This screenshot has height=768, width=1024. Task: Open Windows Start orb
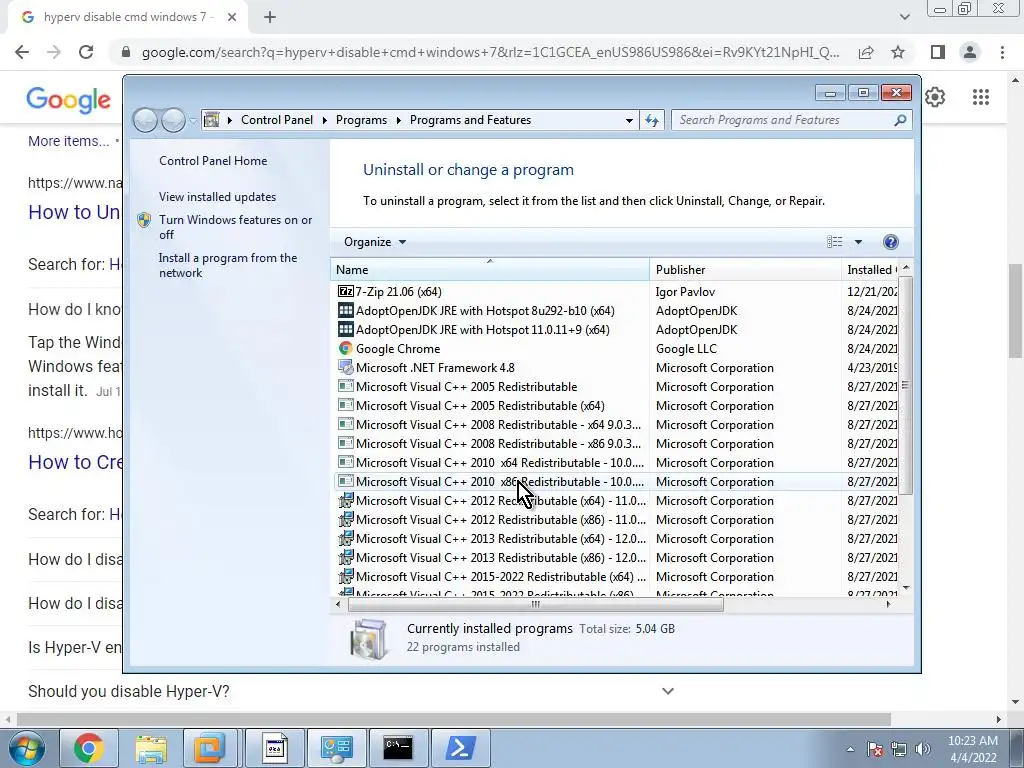[26, 748]
